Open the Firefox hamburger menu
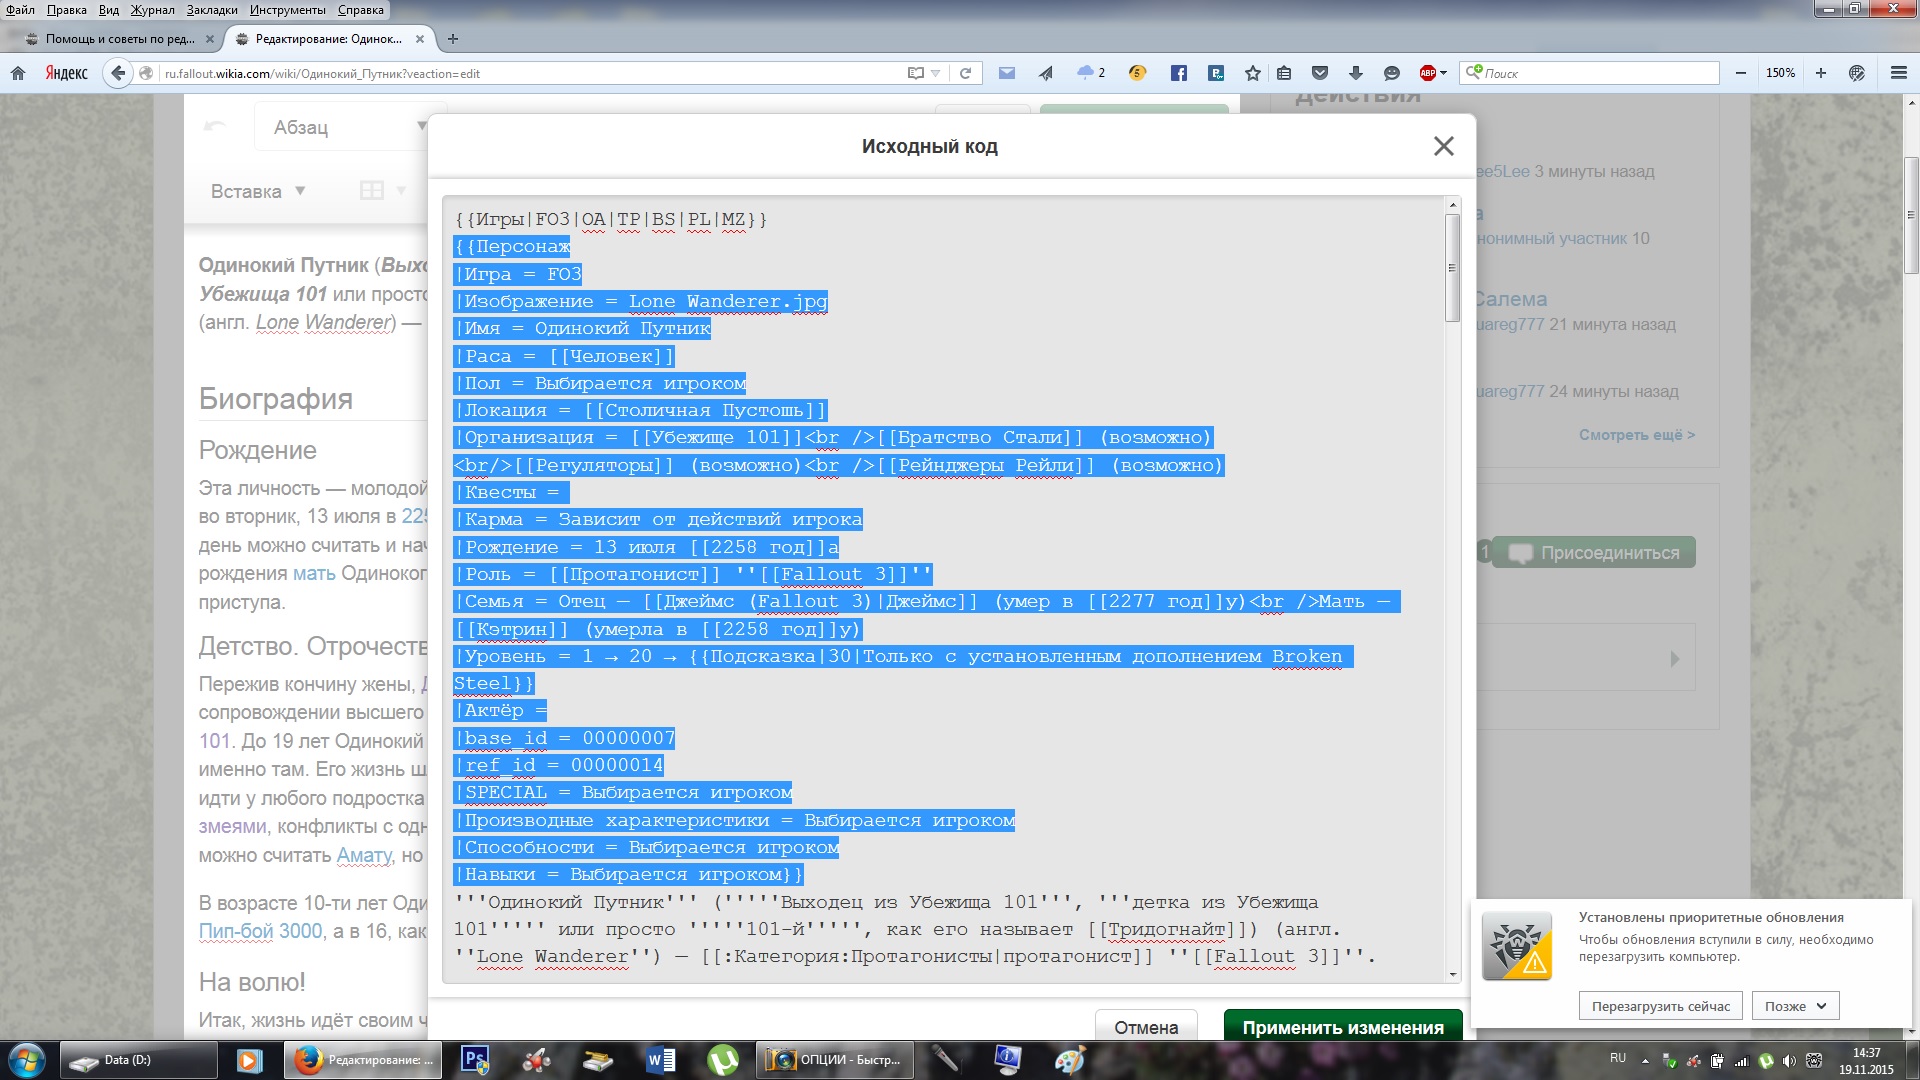Screen dimensions: 1920x1080 [1898, 73]
